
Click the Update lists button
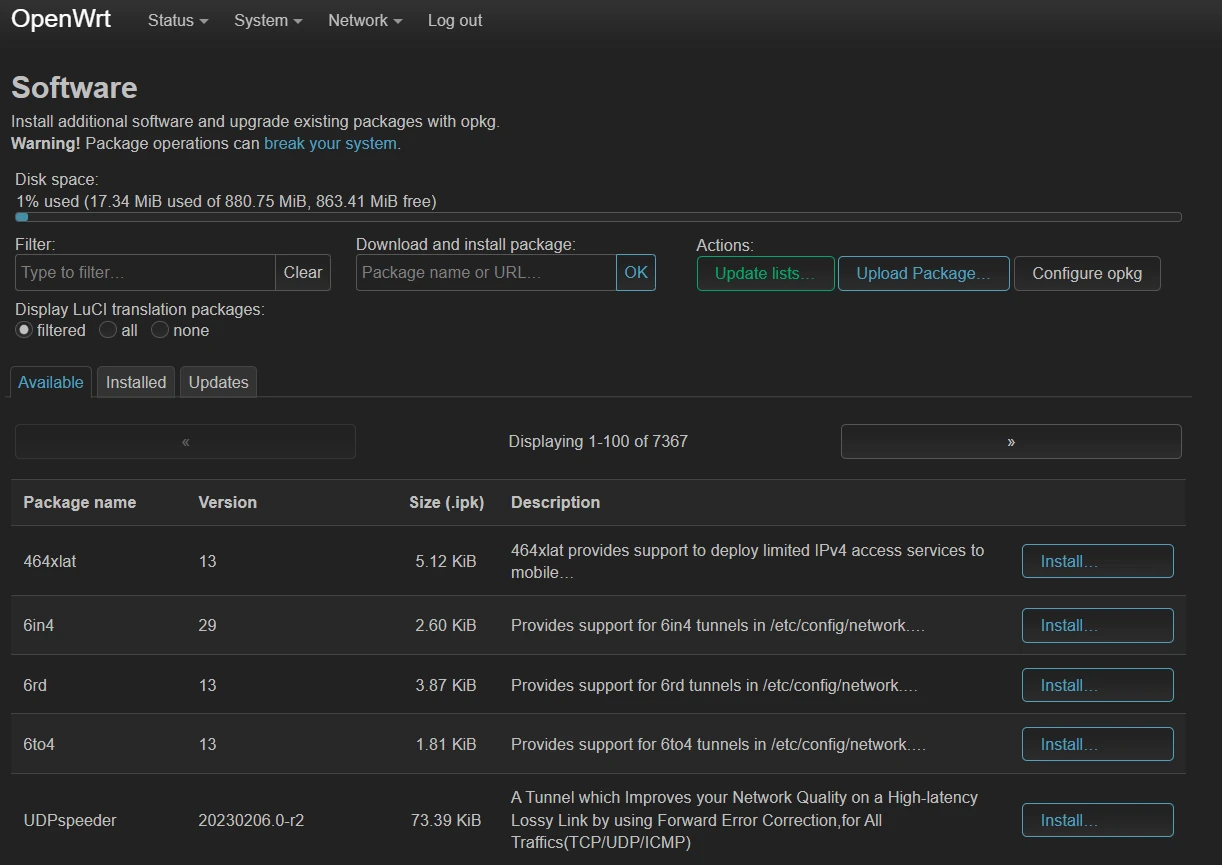tap(766, 273)
